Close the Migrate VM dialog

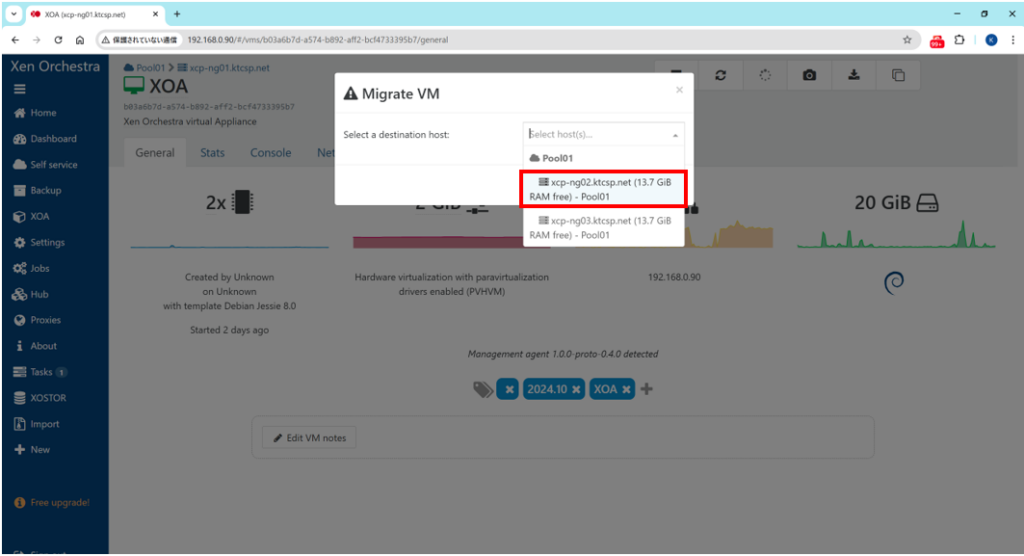click(x=679, y=89)
